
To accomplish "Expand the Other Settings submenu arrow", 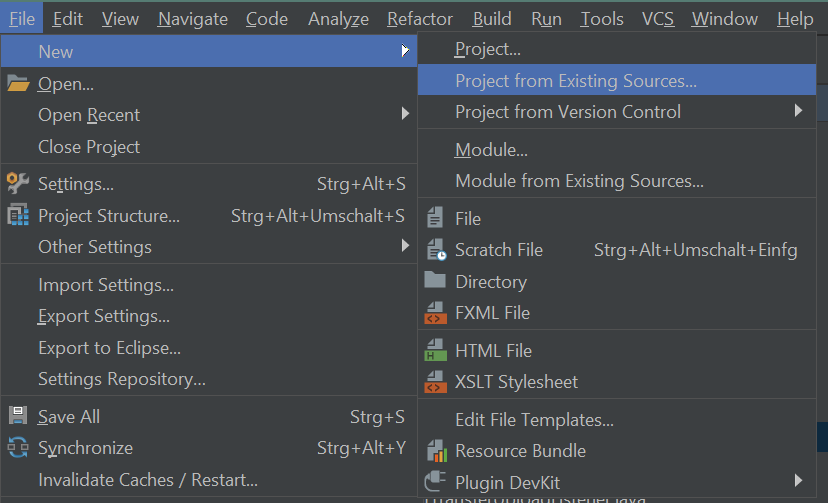I will [405, 246].
